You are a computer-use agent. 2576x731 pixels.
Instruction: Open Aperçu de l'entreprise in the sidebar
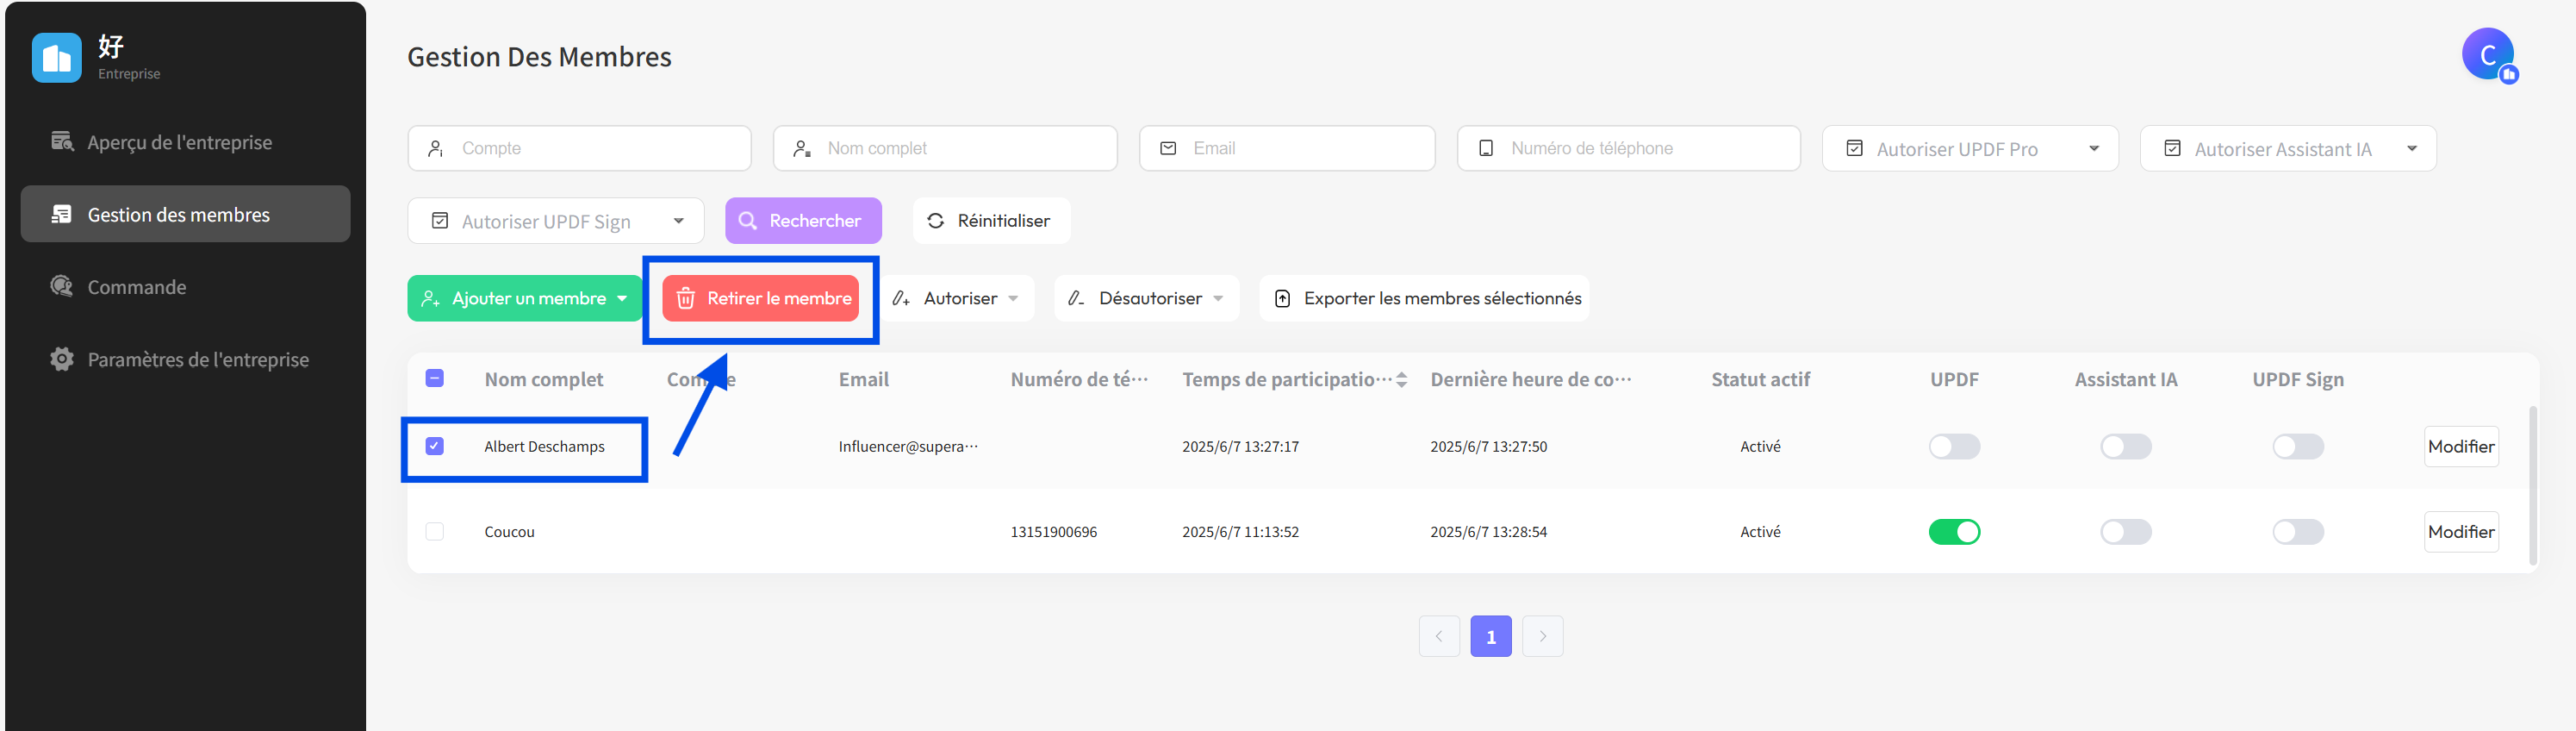[185, 142]
